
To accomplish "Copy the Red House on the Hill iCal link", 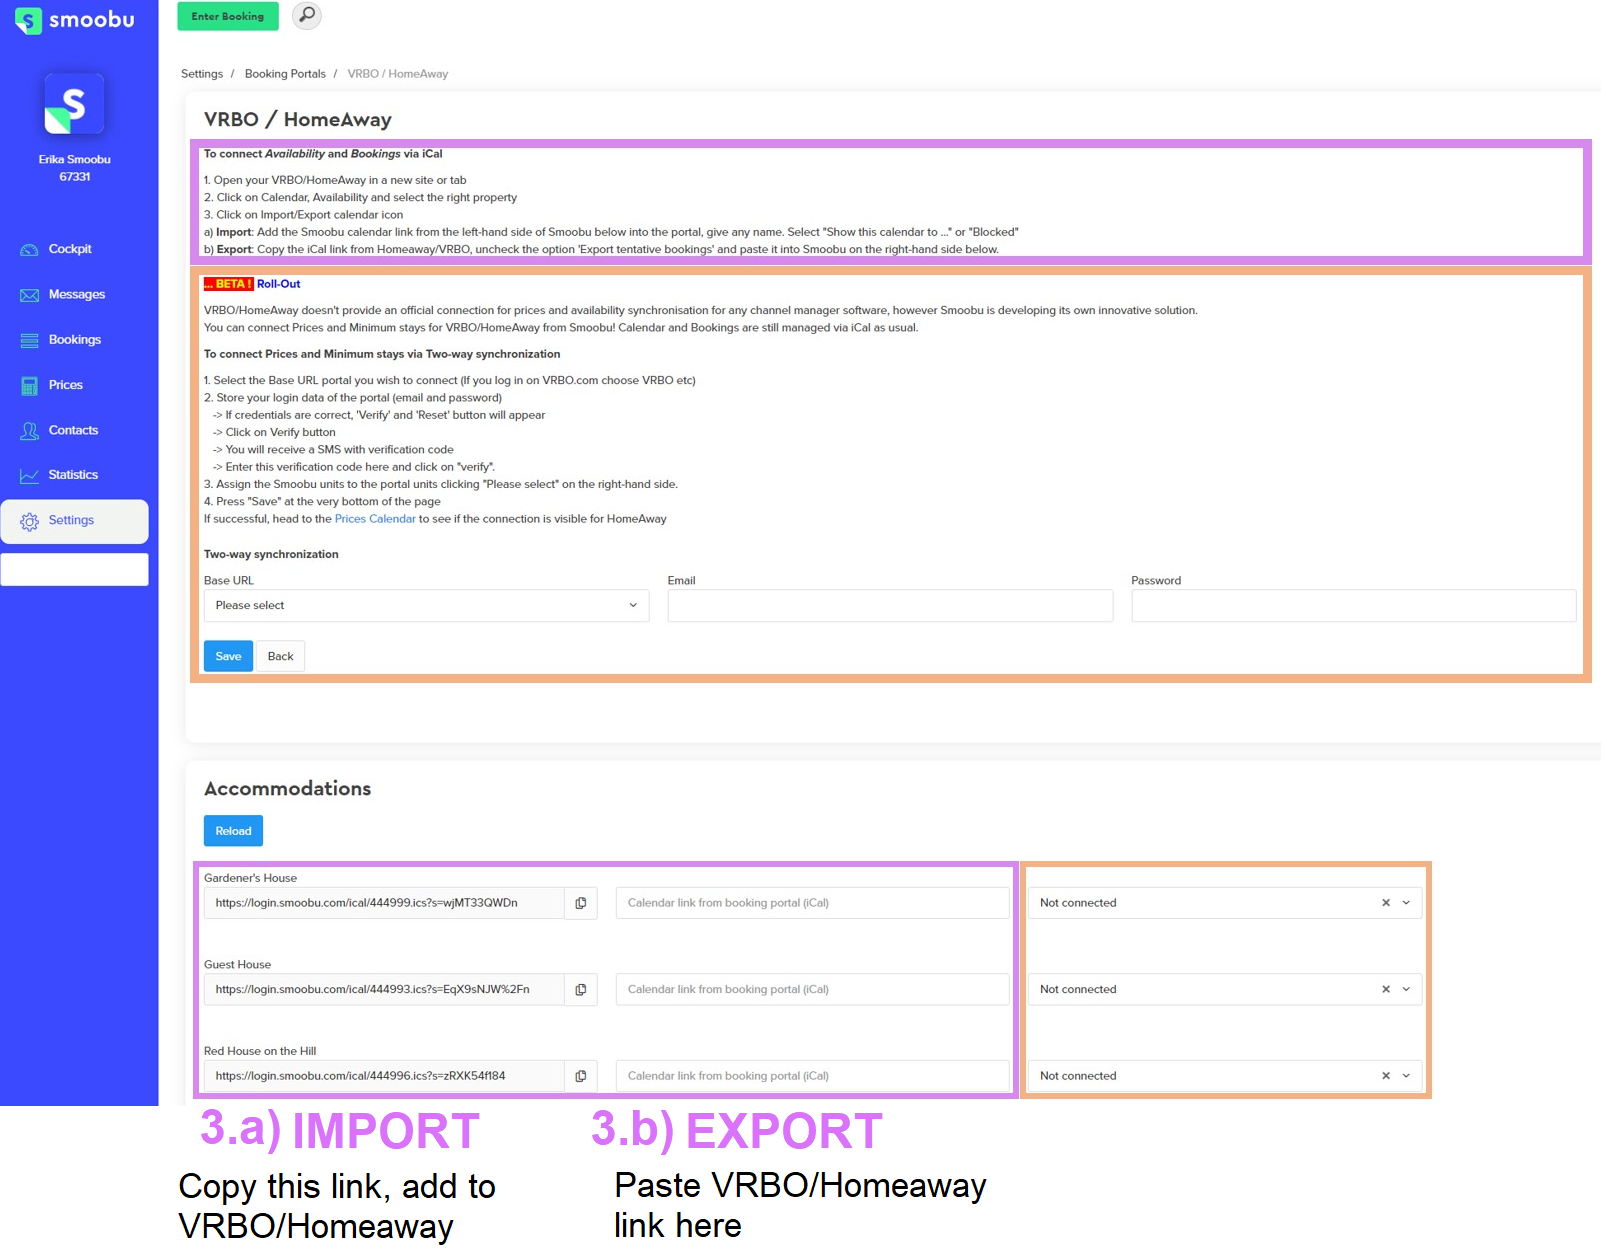I will pos(581,1077).
